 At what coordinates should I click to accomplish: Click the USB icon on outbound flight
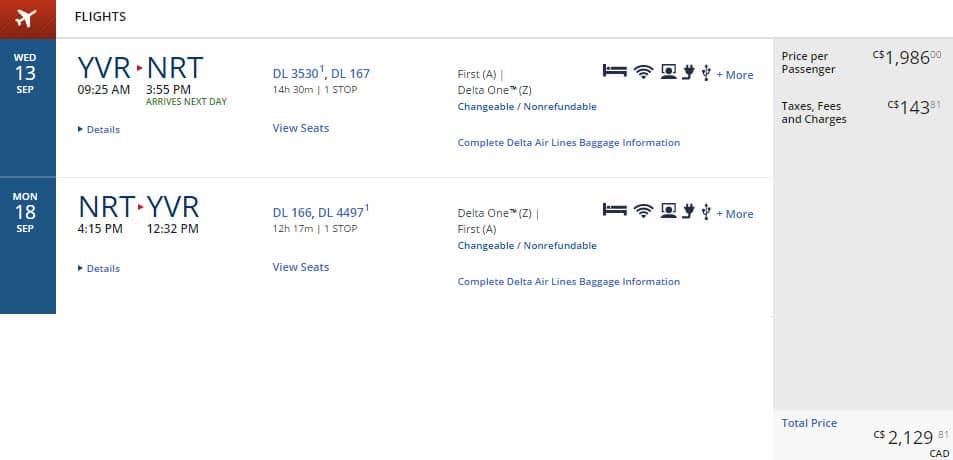[x=706, y=72]
